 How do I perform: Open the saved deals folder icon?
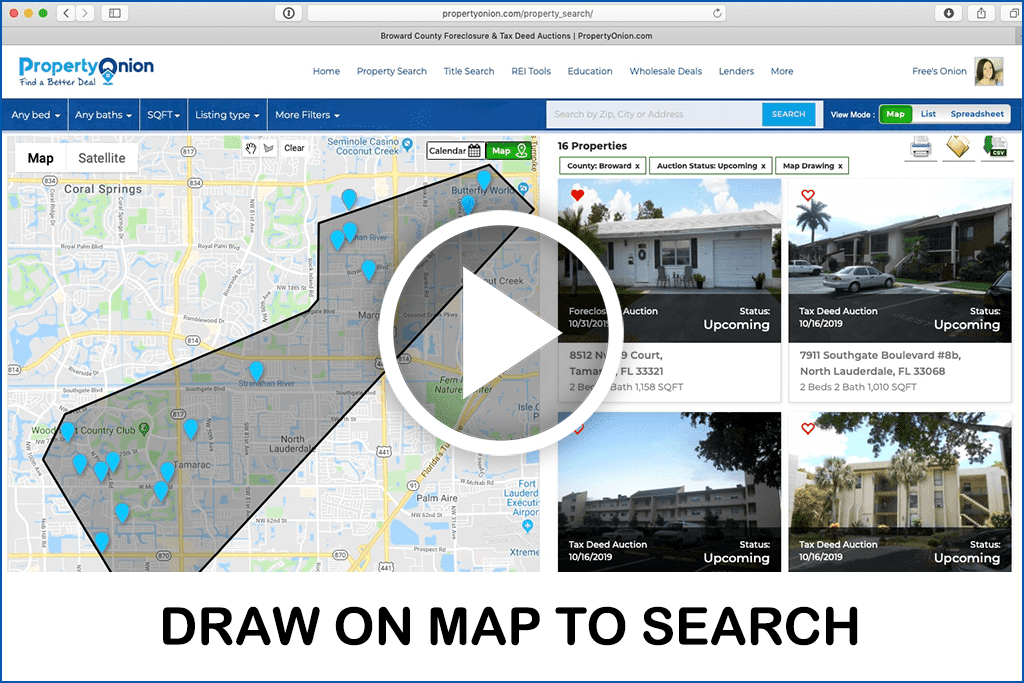tap(957, 147)
